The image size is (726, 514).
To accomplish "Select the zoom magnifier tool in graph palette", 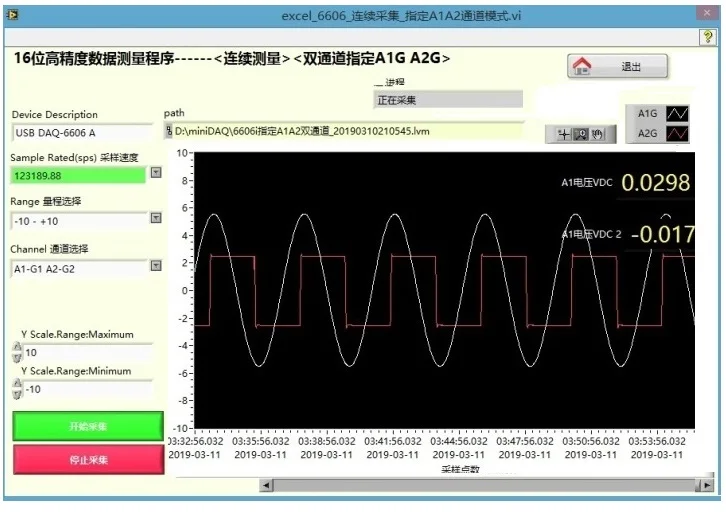I will click(x=581, y=135).
